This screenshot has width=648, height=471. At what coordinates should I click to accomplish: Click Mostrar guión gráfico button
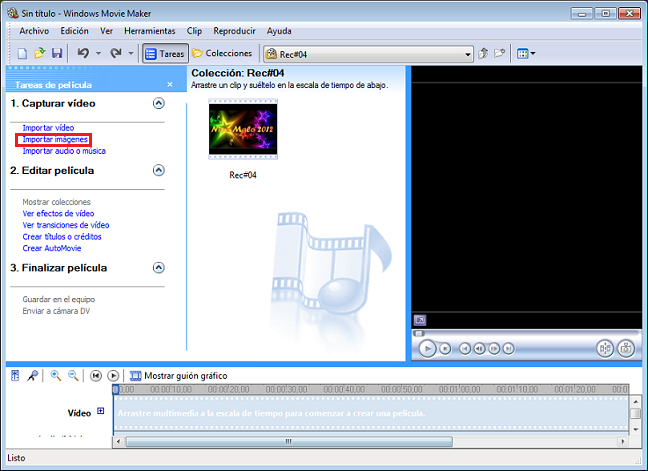click(x=179, y=376)
